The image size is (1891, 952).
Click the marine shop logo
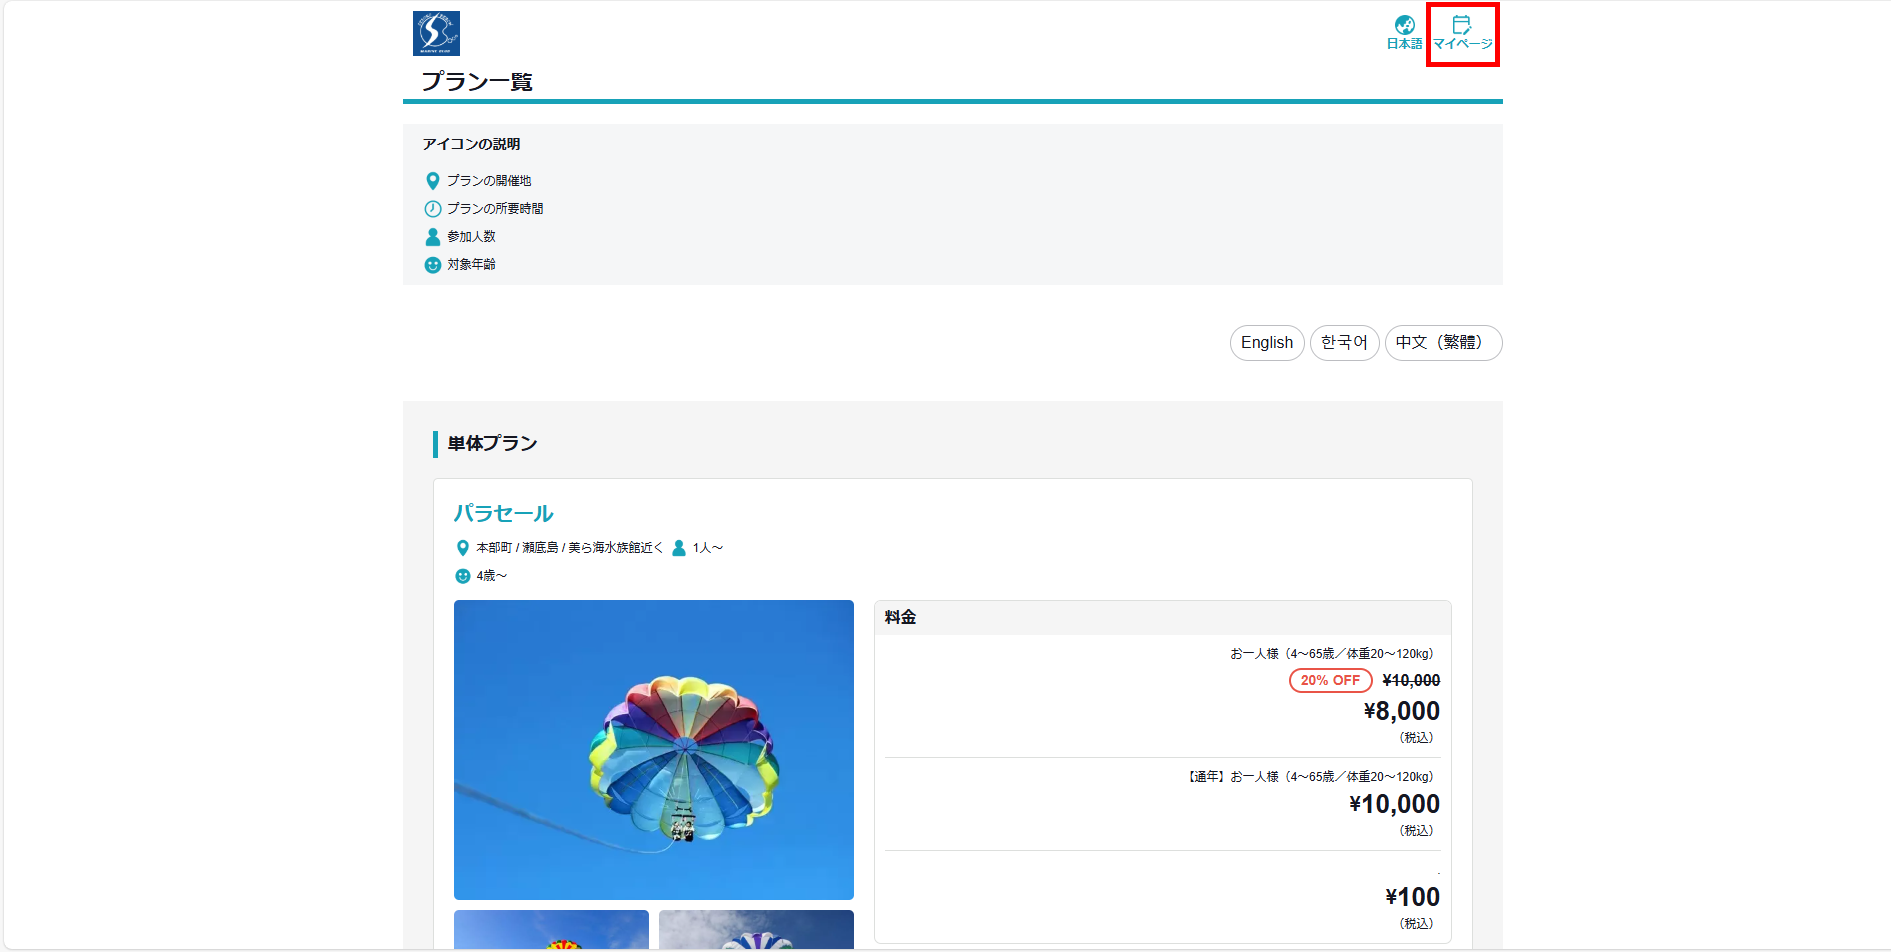[436, 33]
